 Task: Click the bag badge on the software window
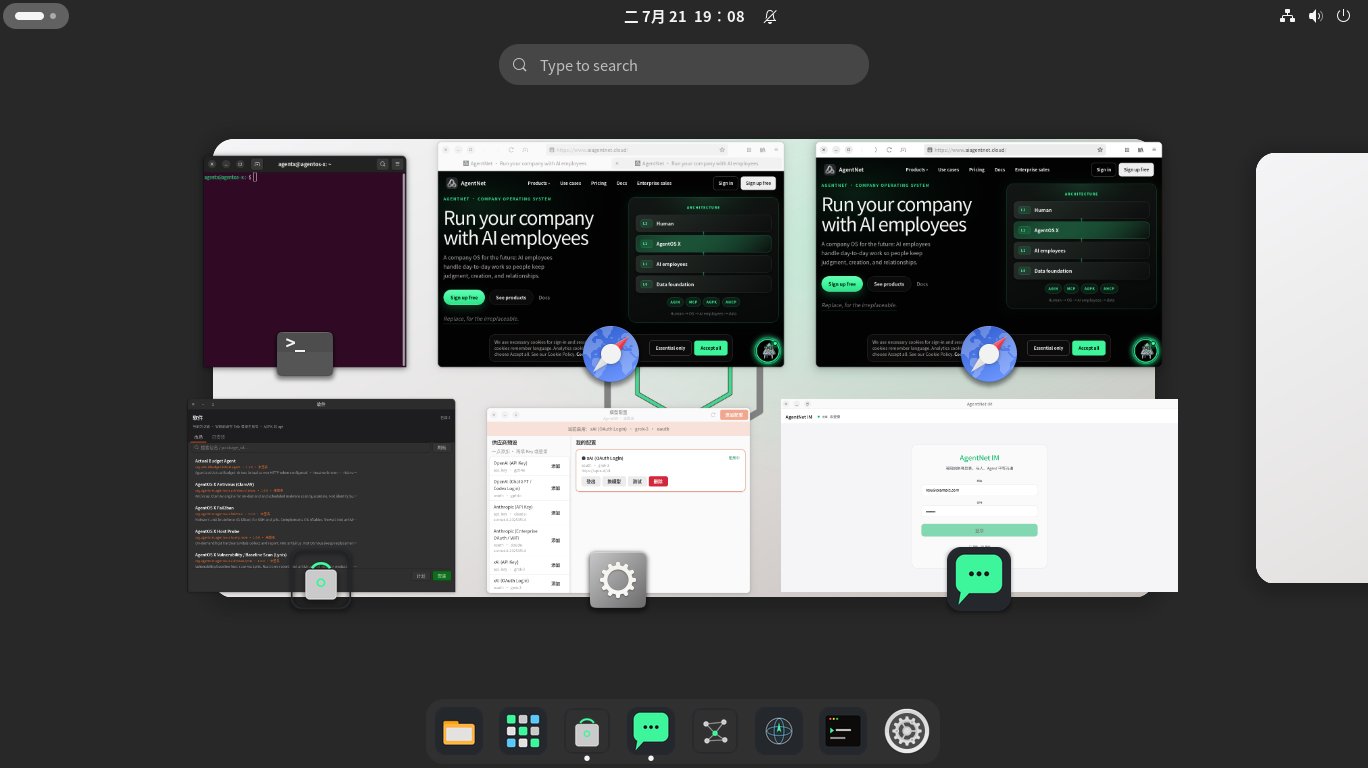[320, 580]
